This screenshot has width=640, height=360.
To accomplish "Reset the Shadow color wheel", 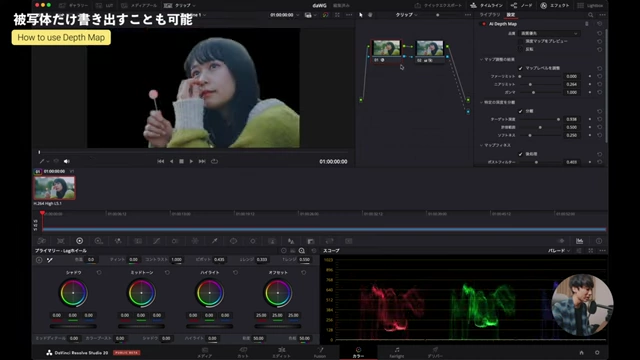I will (x=99, y=272).
